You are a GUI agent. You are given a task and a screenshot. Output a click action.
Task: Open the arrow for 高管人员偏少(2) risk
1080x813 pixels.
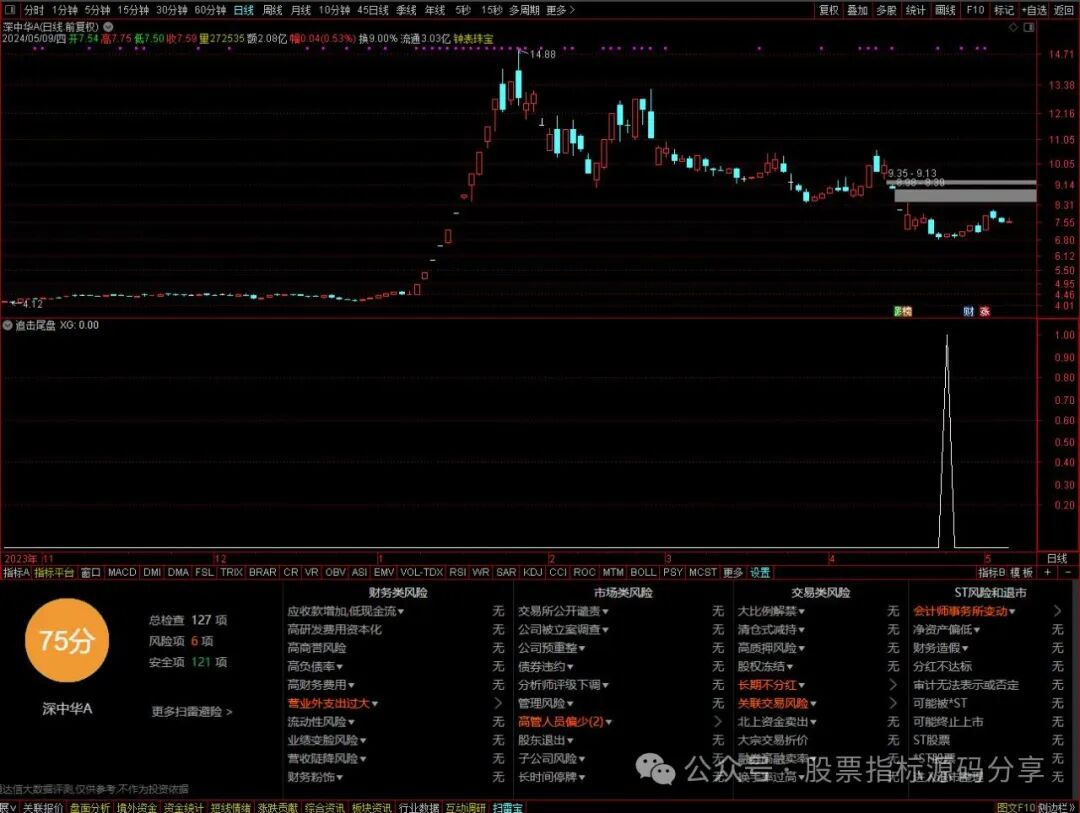click(718, 721)
